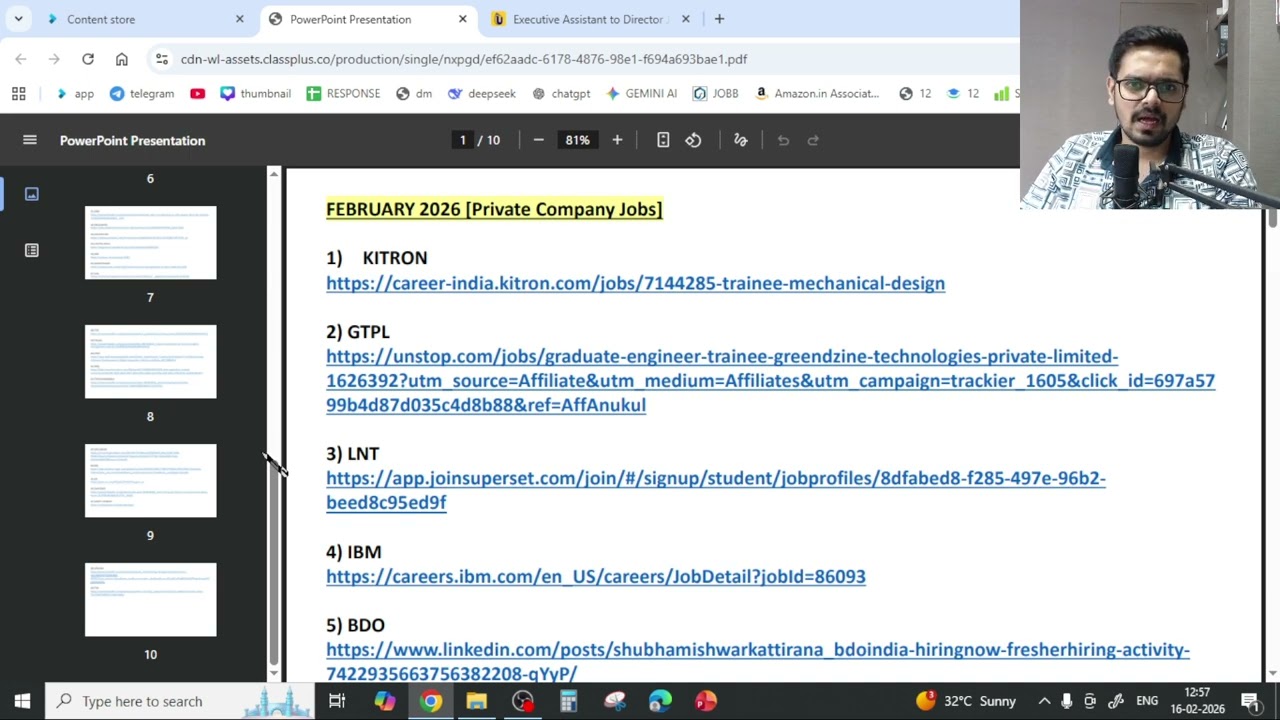Zoom out of the PDF
Viewport: 1280px width, 720px height.
[x=538, y=140]
